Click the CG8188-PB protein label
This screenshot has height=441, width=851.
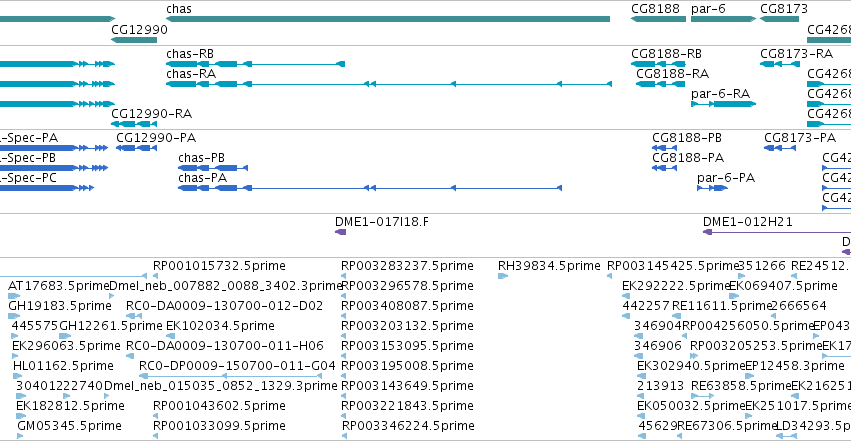click(687, 138)
